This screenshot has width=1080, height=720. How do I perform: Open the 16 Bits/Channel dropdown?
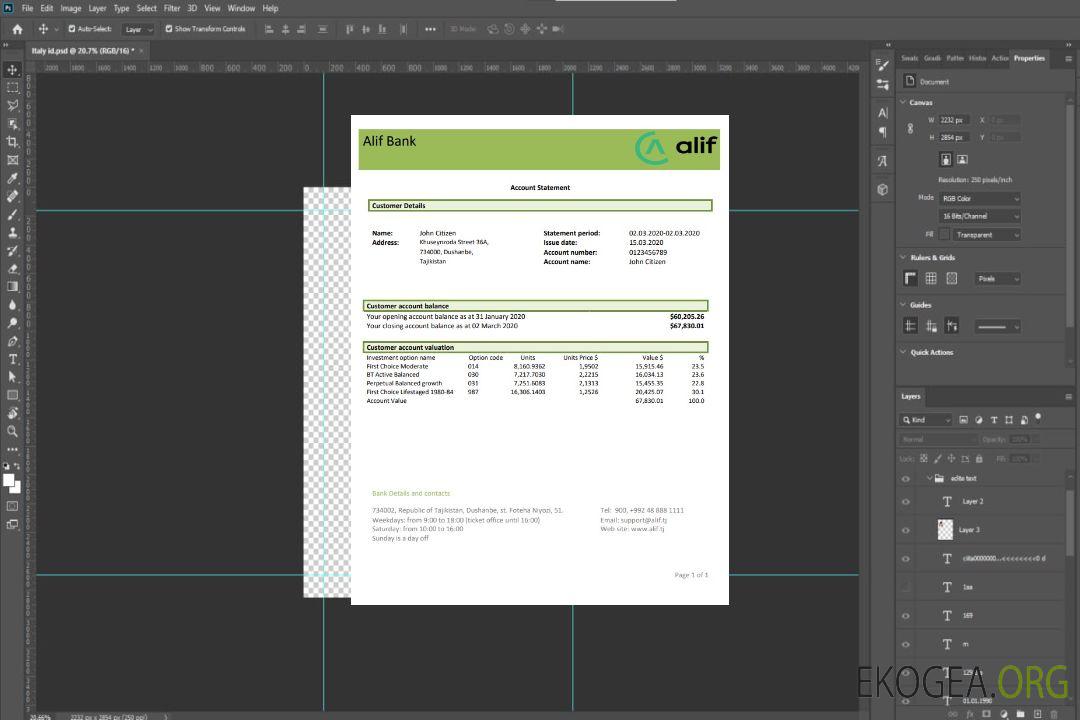tap(979, 216)
